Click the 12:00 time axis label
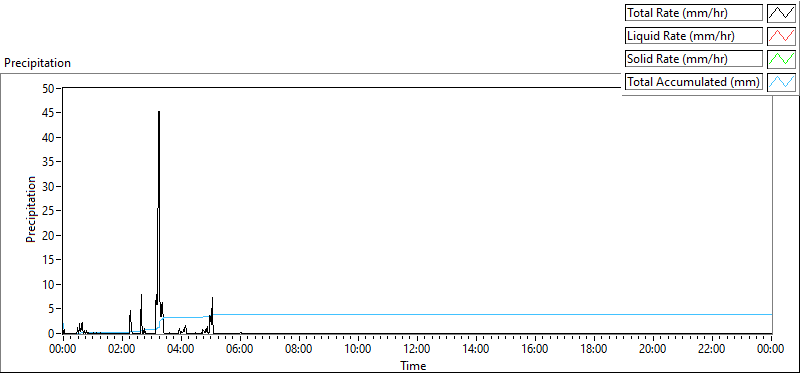This screenshot has width=800, height=373. click(x=417, y=349)
